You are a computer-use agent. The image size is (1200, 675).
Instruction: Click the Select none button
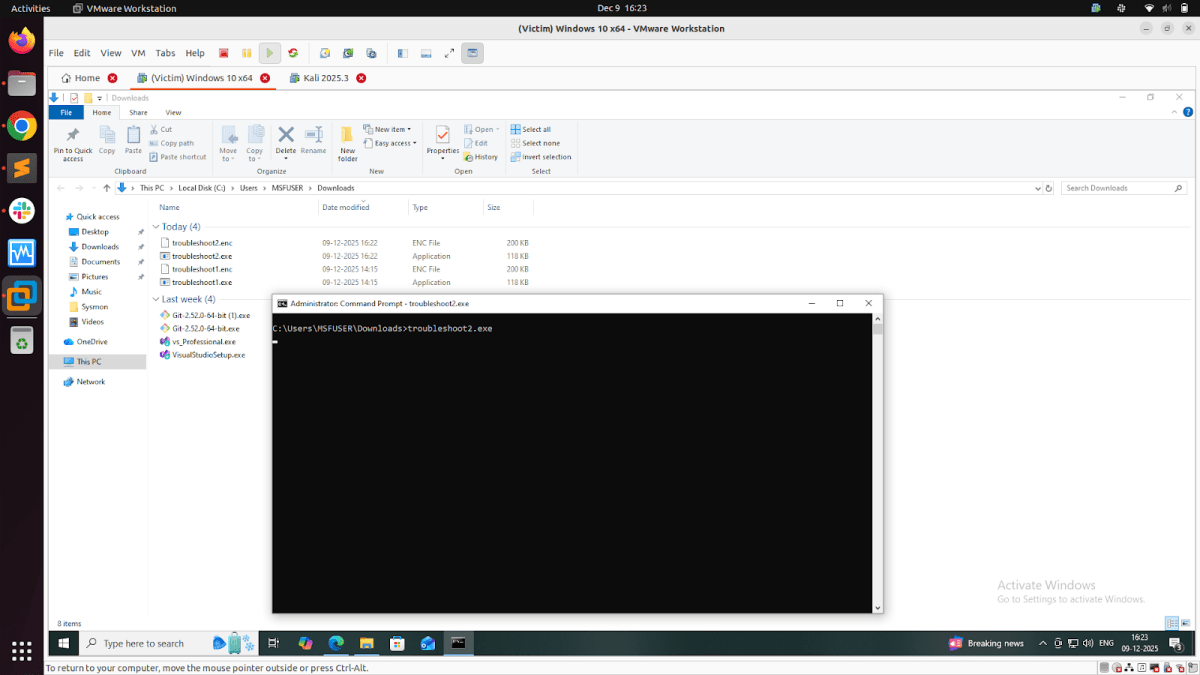[x=538, y=142]
